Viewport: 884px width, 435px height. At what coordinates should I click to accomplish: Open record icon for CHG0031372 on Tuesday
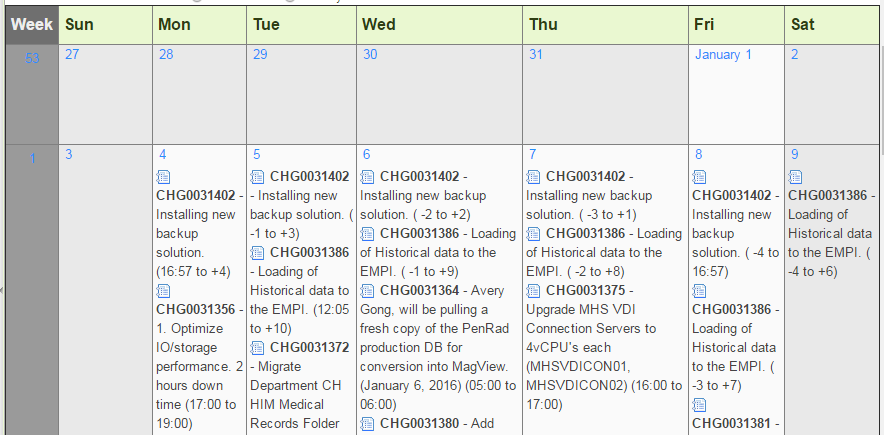(257, 348)
